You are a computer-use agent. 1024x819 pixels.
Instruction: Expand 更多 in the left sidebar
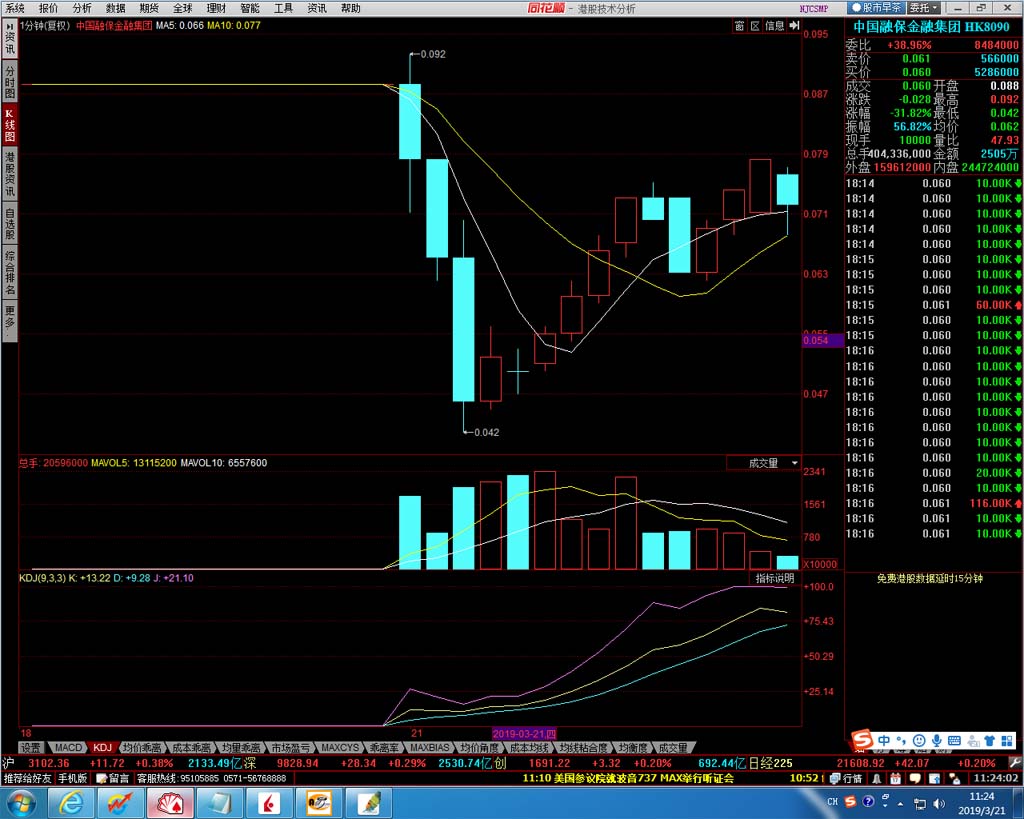pos(10,319)
